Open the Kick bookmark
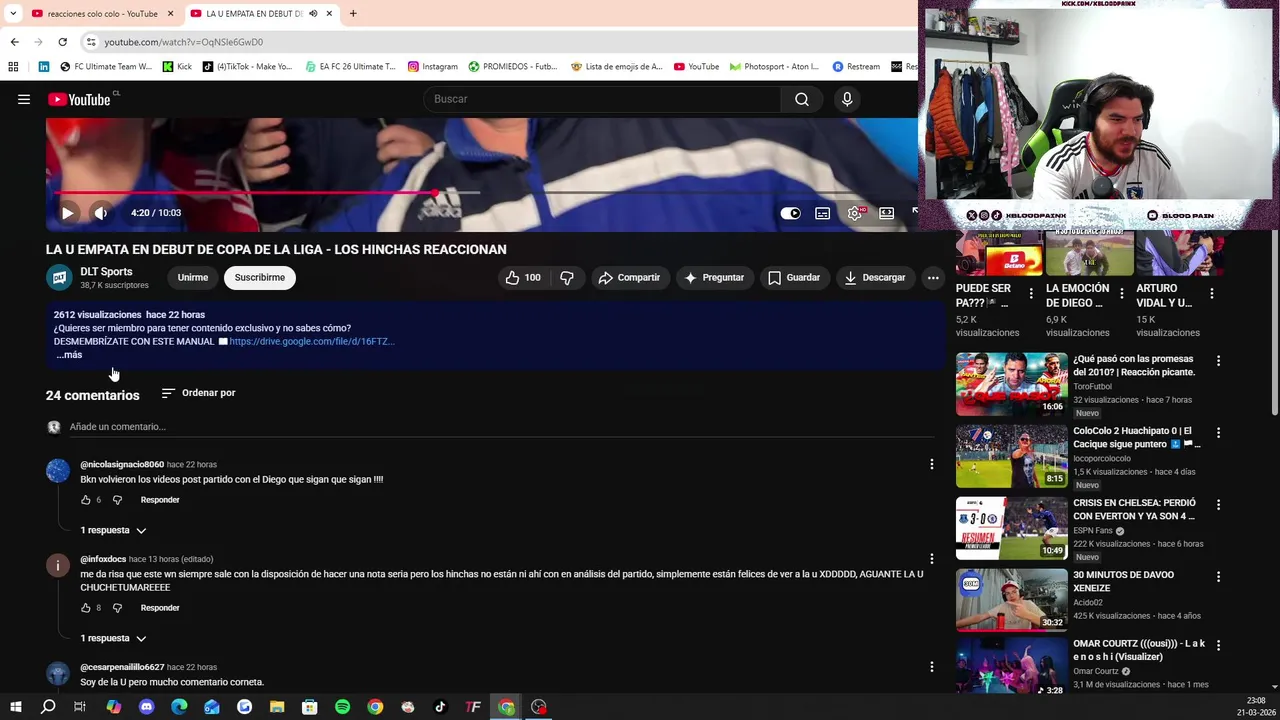 (x=177, y=67)
